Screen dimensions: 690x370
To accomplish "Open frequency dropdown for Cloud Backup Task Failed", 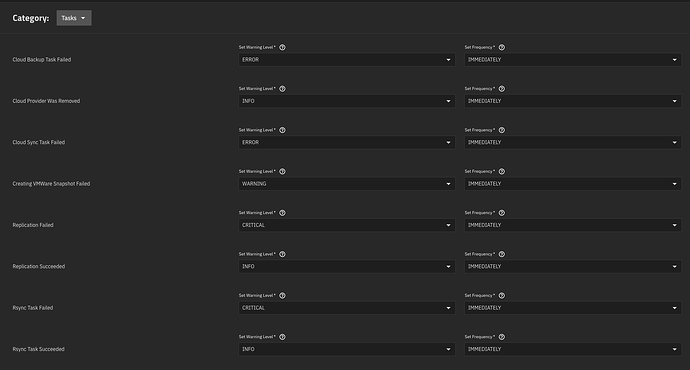I will coord(573,60).
